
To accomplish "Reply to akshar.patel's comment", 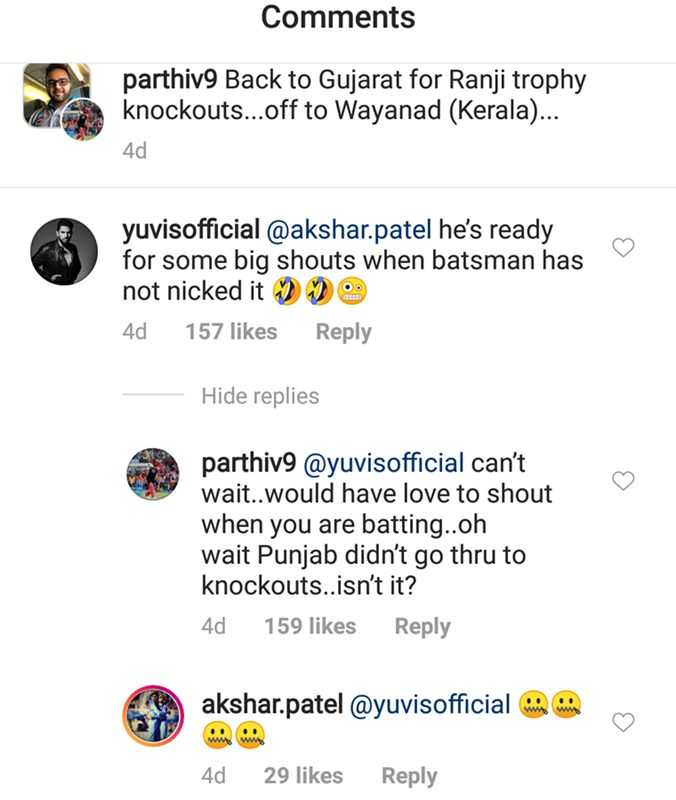I will (x=406, y=775).
